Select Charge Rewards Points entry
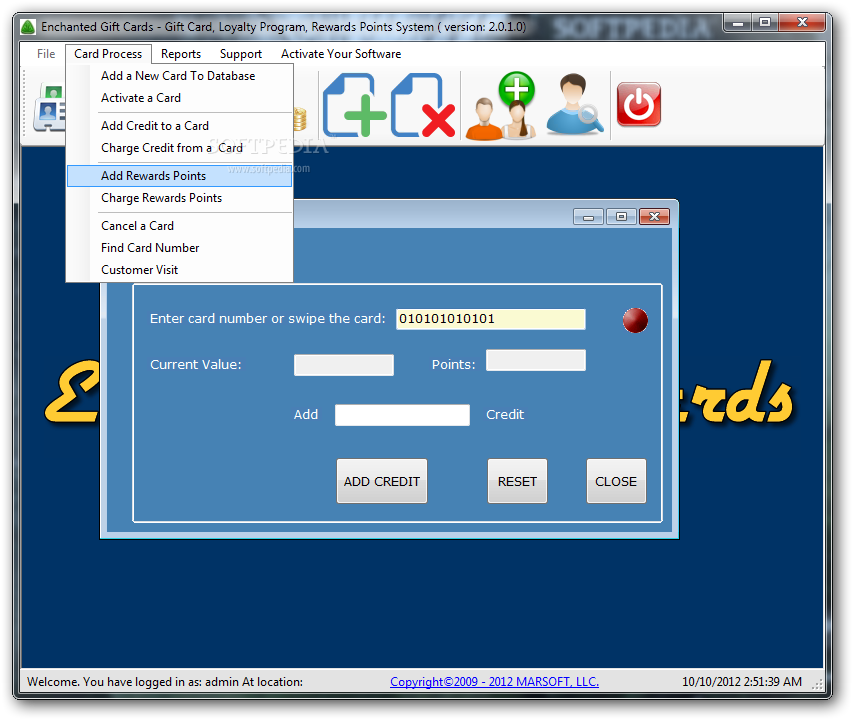Image resolution: width=853 pixels, height=720 pixels. pos(179,198)
